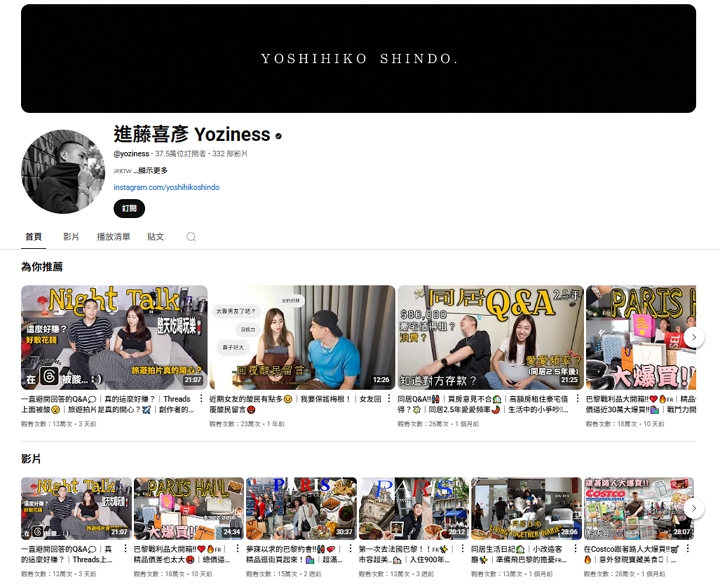Go to the 貼文 tab

pos(155,237)
